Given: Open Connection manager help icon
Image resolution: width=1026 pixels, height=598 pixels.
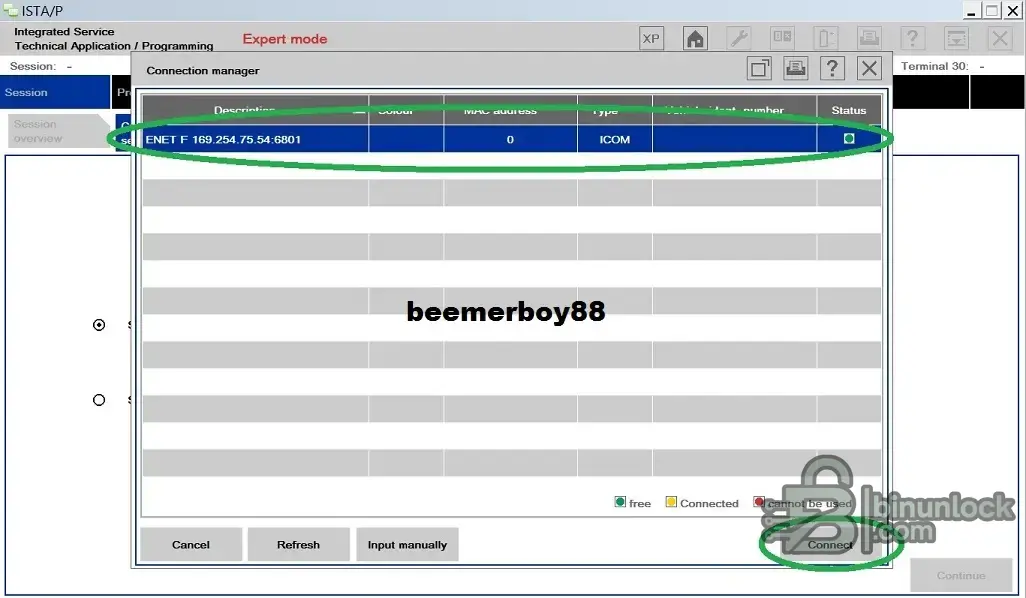Looking at the screenshot, I should pos(832,68).
